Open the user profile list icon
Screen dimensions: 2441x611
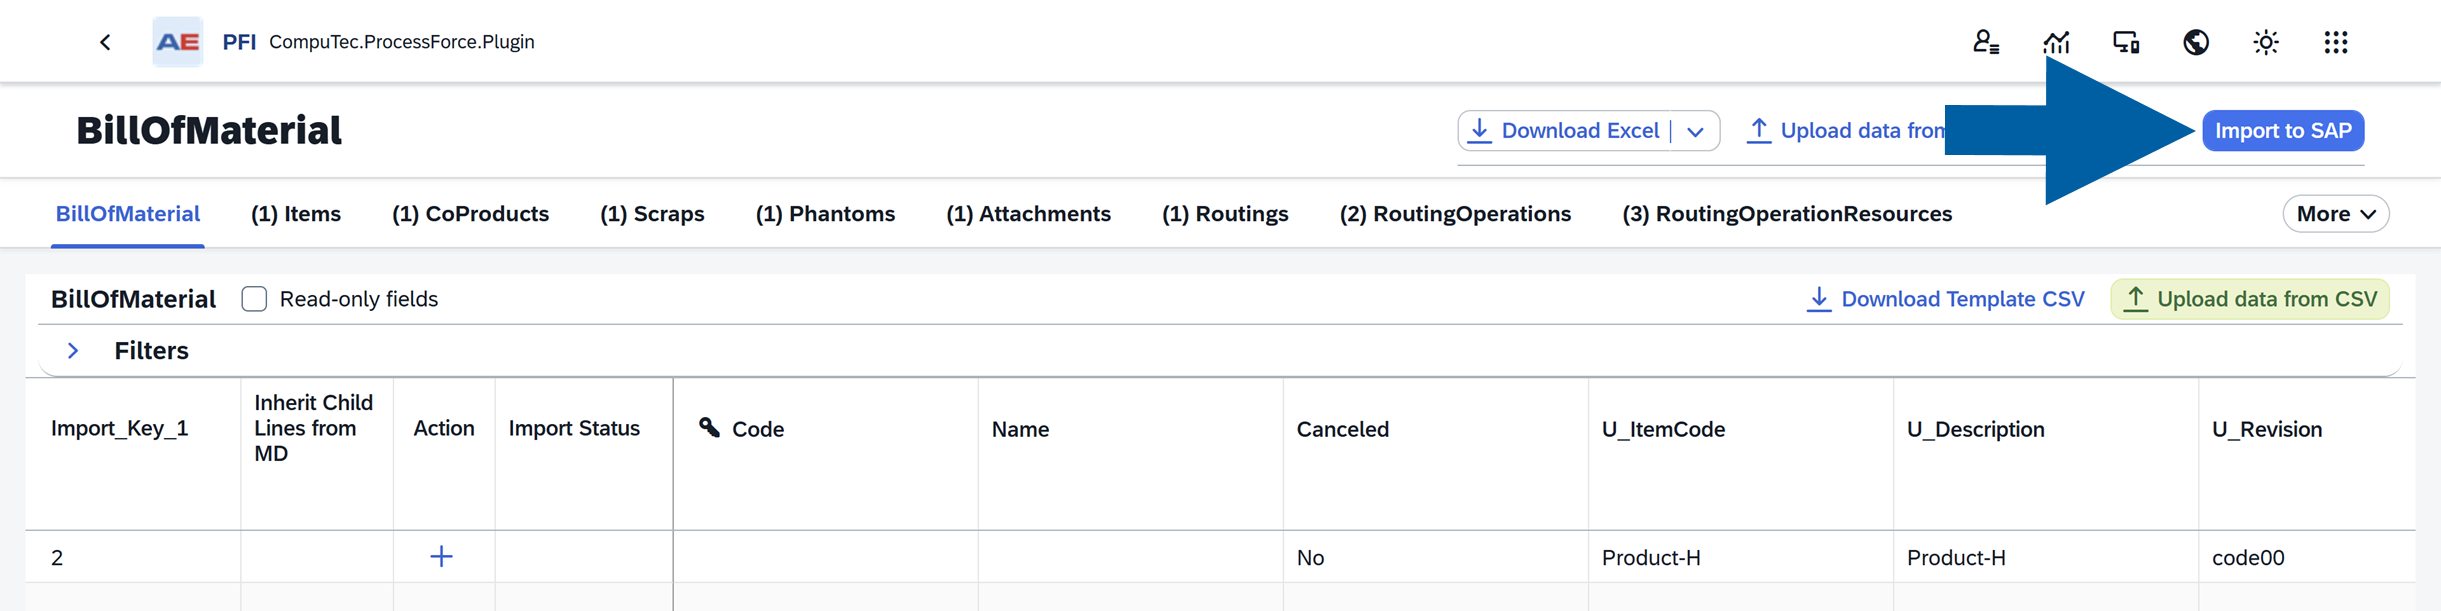(x=1985, y=42)
